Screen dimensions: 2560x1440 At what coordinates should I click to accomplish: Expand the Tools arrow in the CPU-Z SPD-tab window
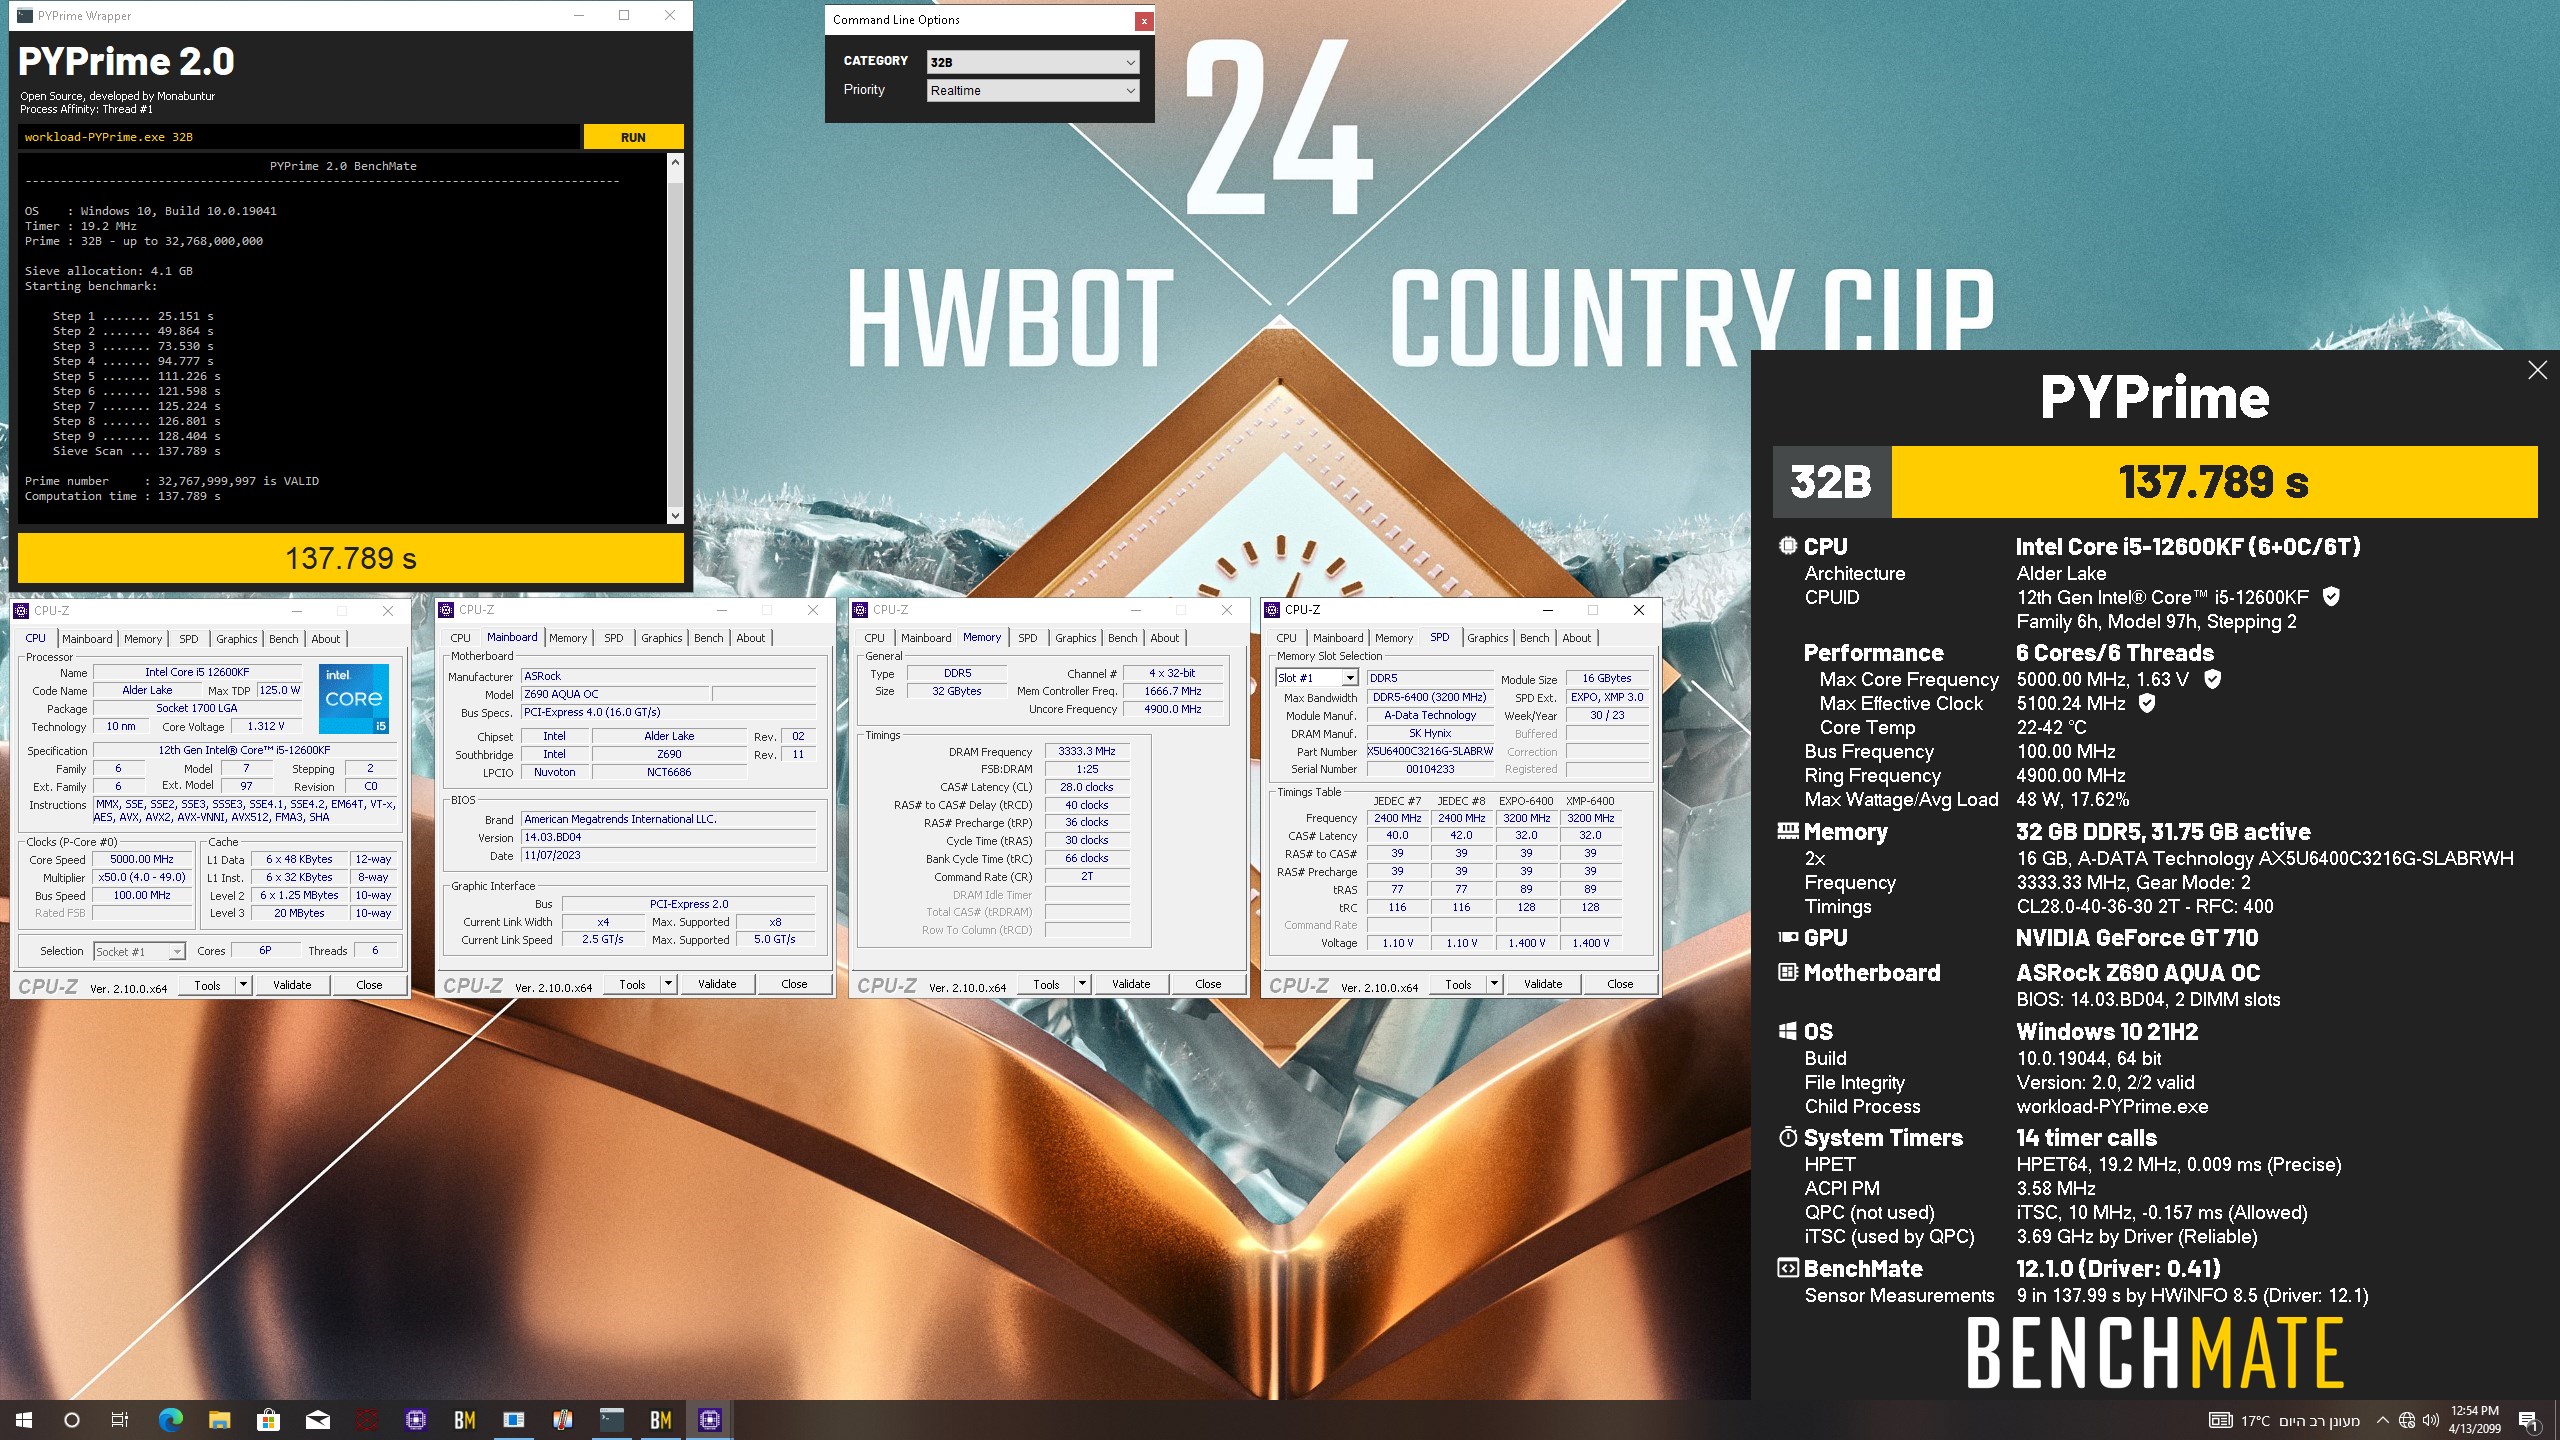1493,984
